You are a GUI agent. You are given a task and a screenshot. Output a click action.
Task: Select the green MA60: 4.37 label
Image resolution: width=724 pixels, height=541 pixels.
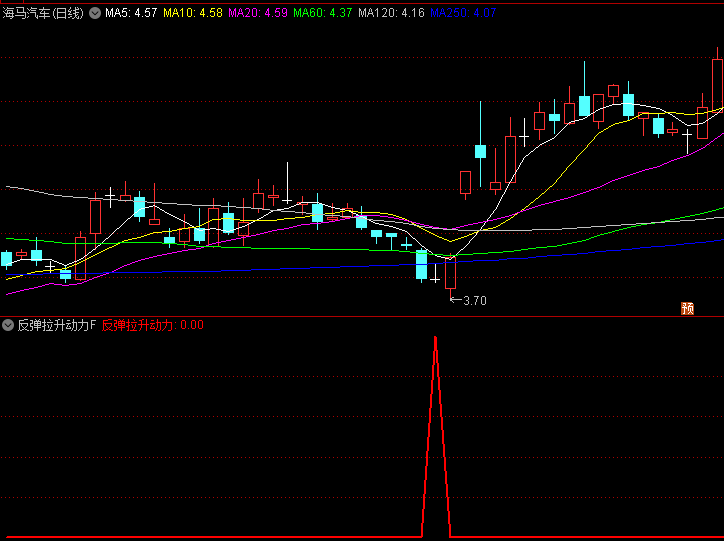pyautogui.click(x=323, y=13)
